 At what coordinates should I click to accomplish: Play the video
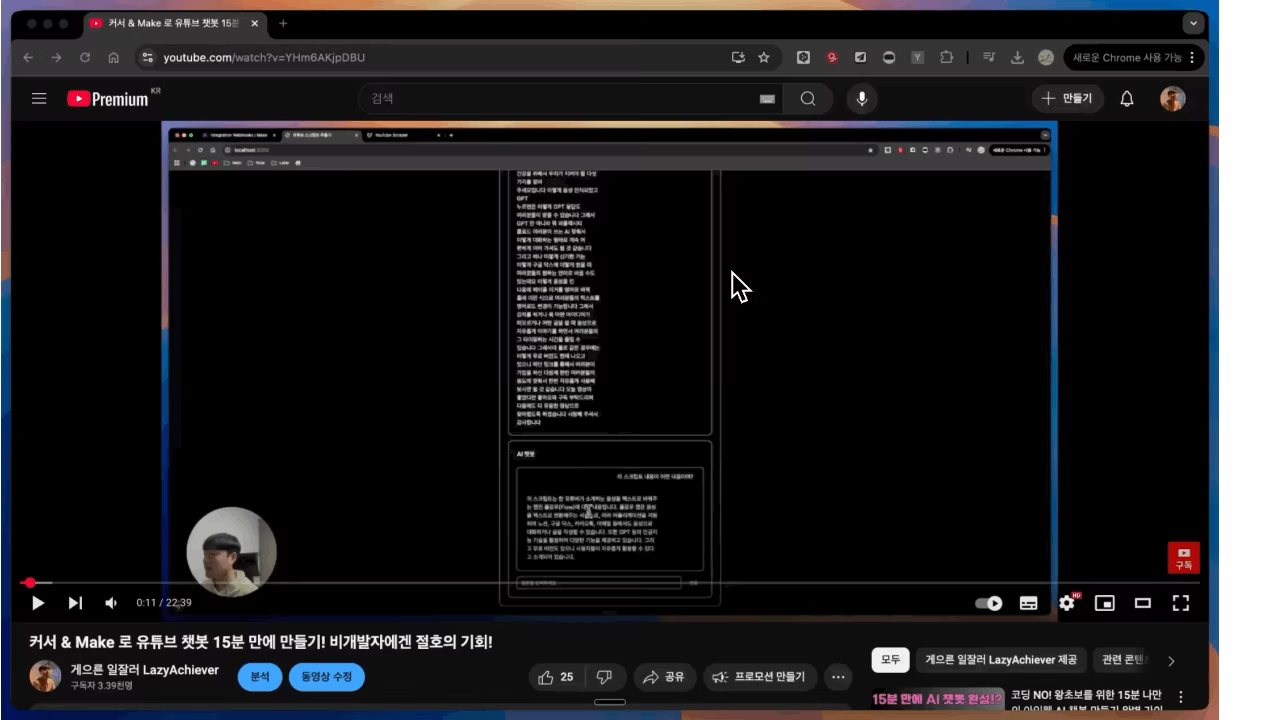click(x=37, y=603)
